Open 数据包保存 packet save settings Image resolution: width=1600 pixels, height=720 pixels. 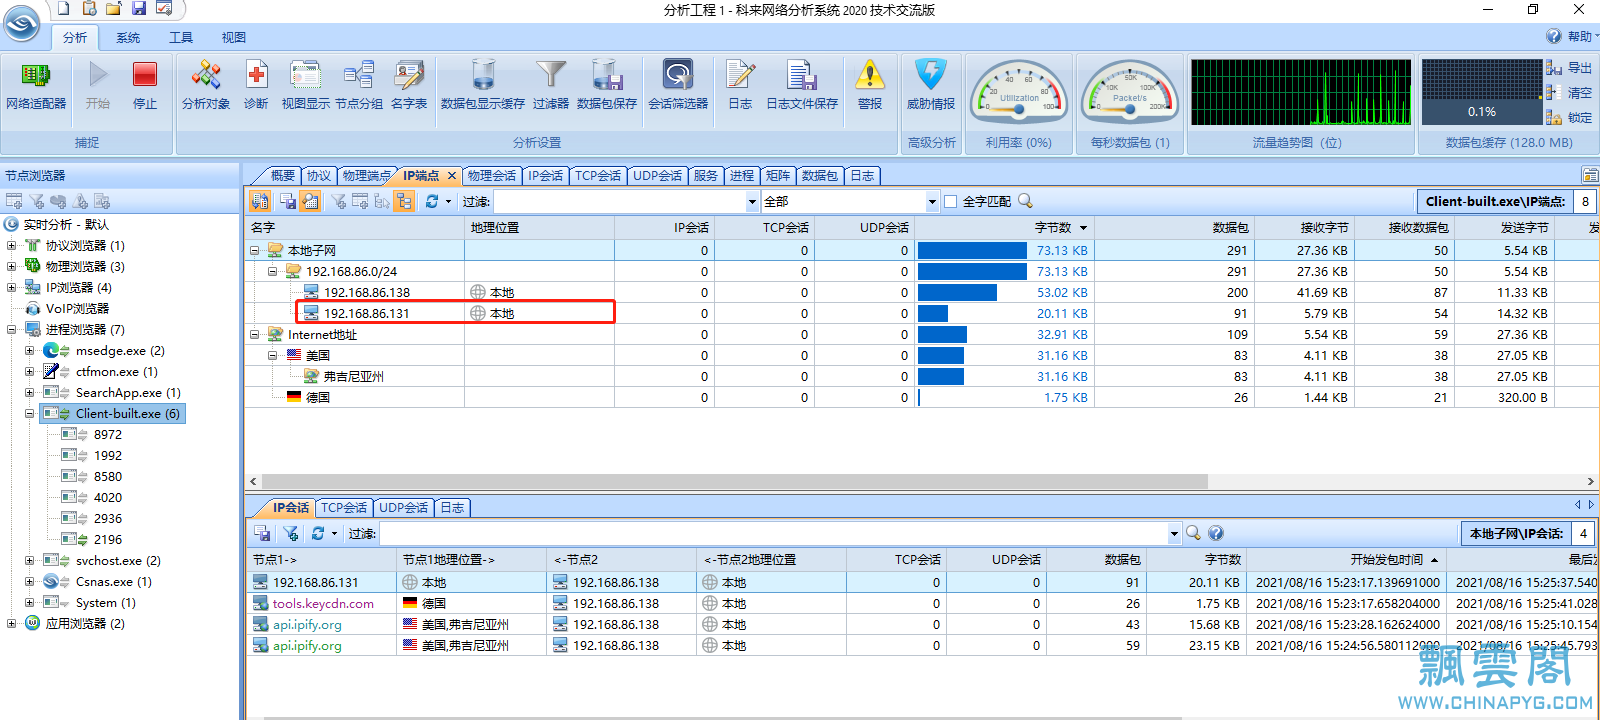tap(607, 86)
